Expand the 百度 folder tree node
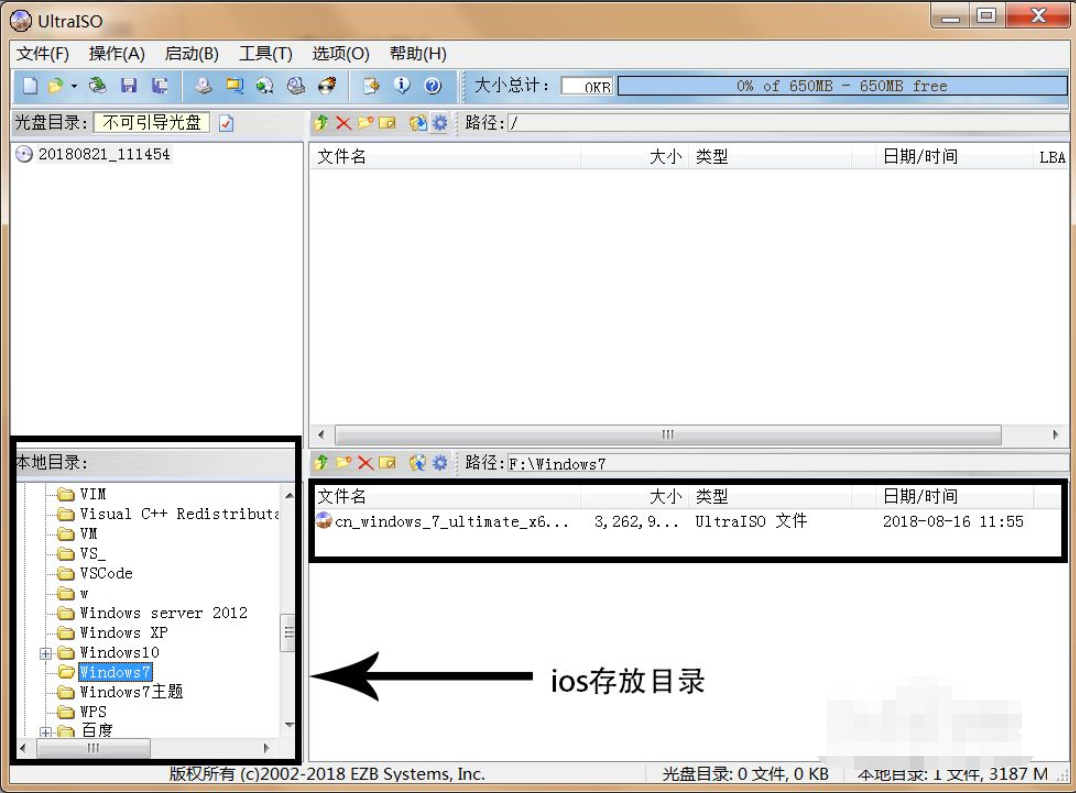1076x793 pixels. point(45,732)
